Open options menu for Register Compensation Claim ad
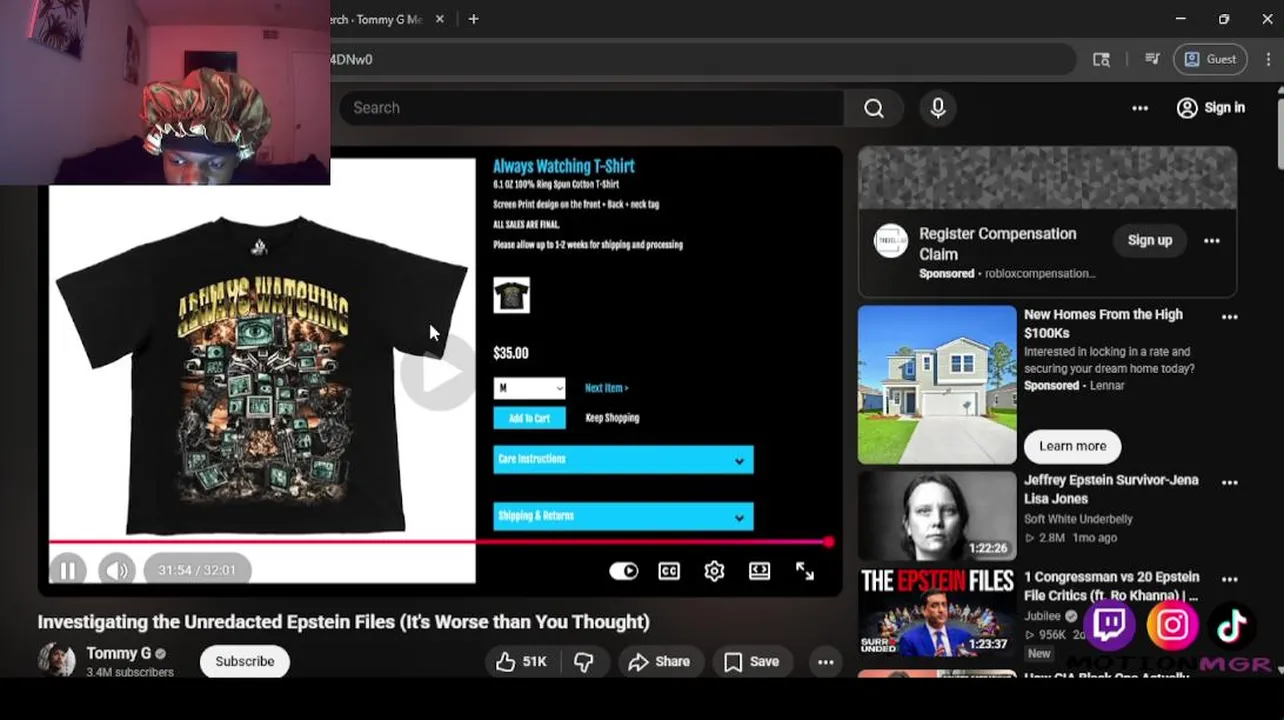The height and width of the screenshot is (720, 1284). 1212,241
